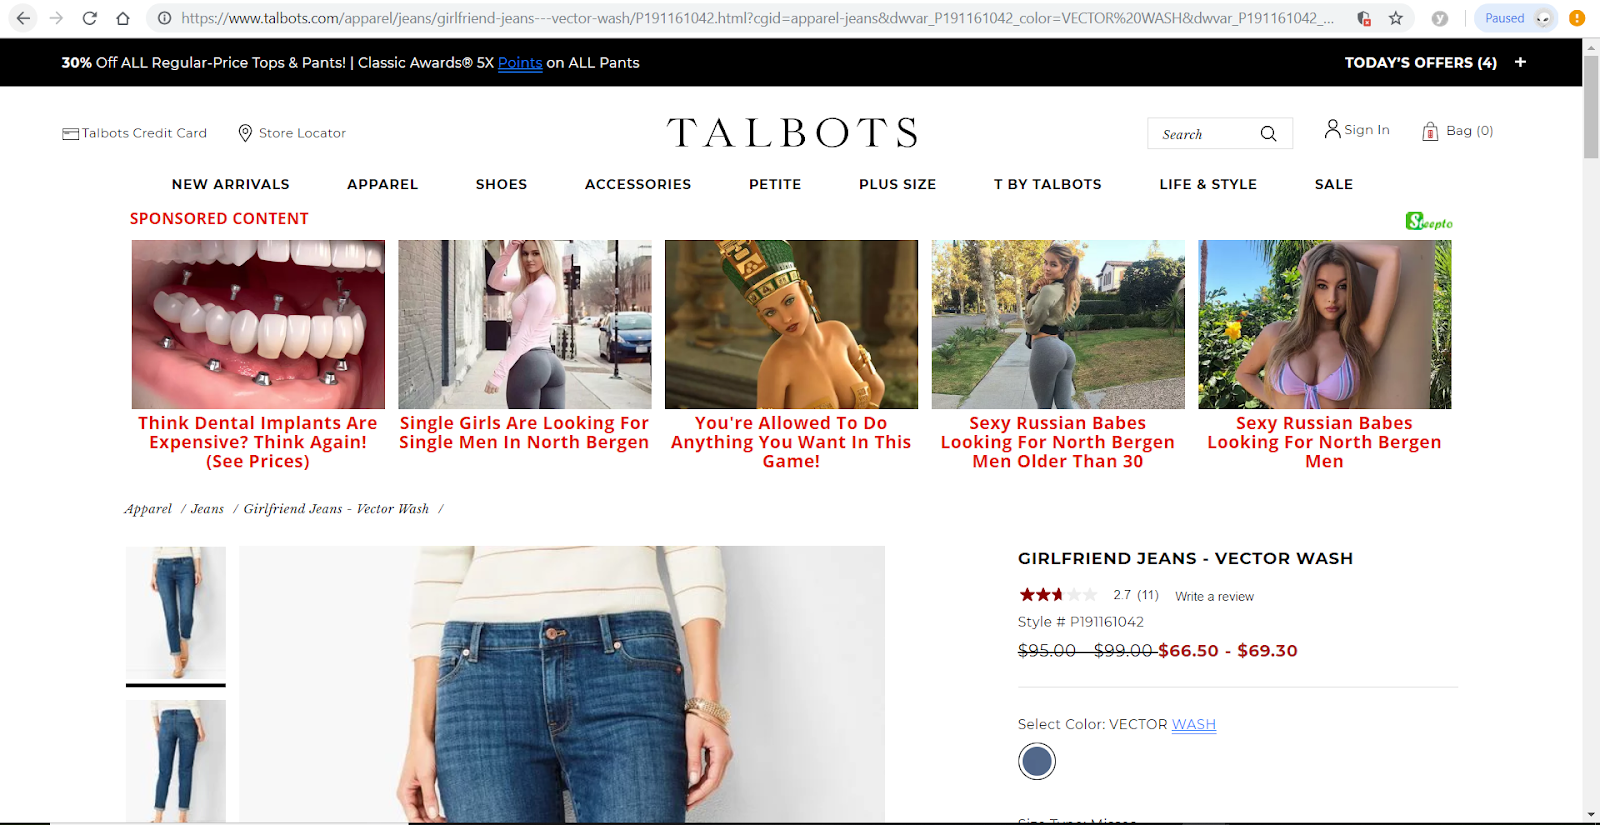Open the PETITE menu
1600x825 pixels.
[775, 184]
